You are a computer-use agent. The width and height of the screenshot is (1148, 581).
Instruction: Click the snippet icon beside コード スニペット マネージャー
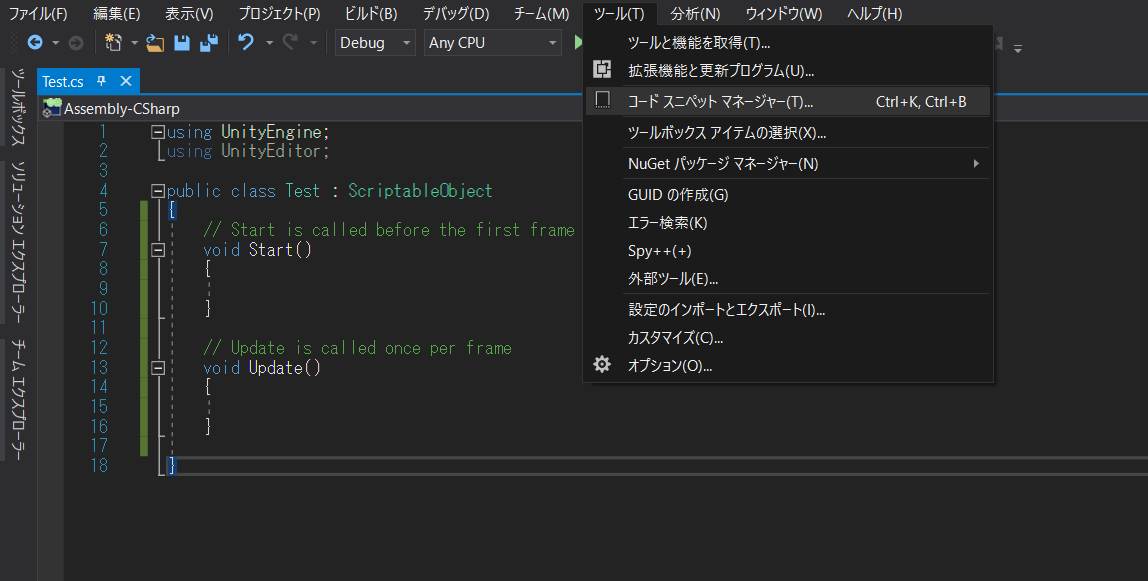coord(602,100)
